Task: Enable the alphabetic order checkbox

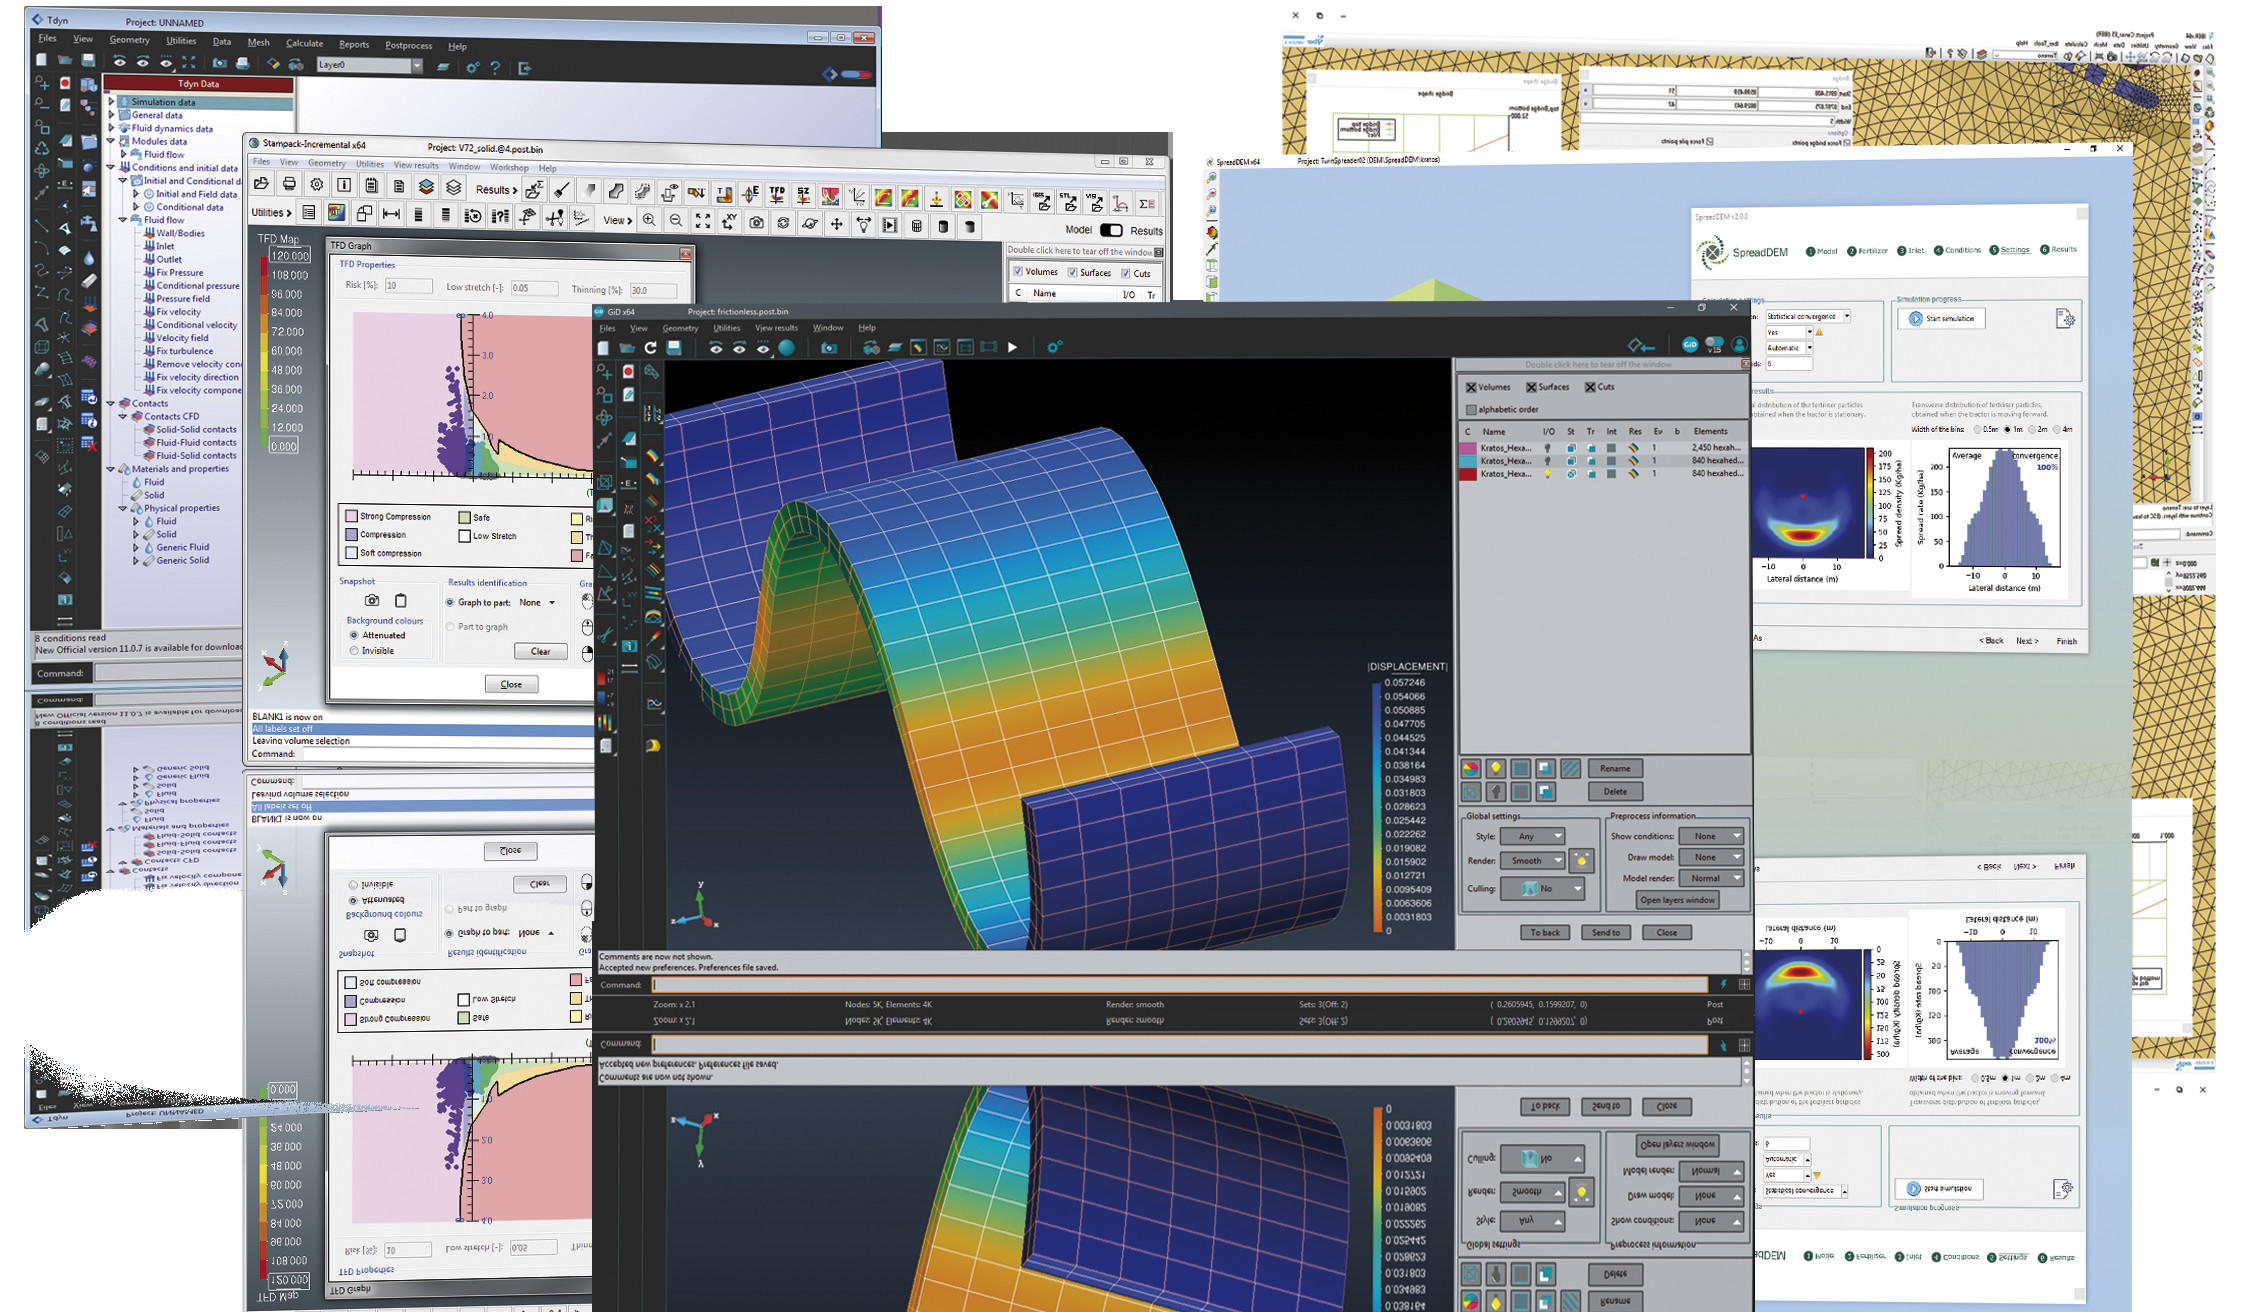Action: pyautogui.click(x=1471, y=410)
